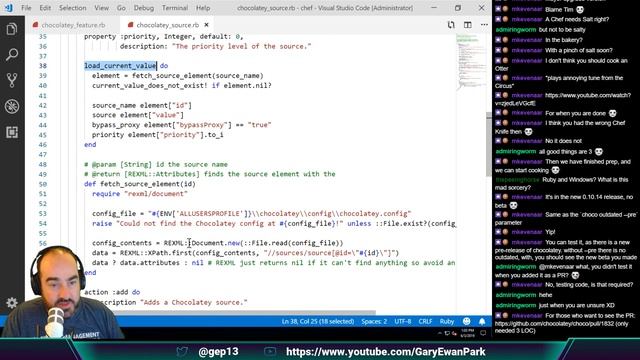Click 'Ruby and Windows?' chat message

(x=562, y=183)
